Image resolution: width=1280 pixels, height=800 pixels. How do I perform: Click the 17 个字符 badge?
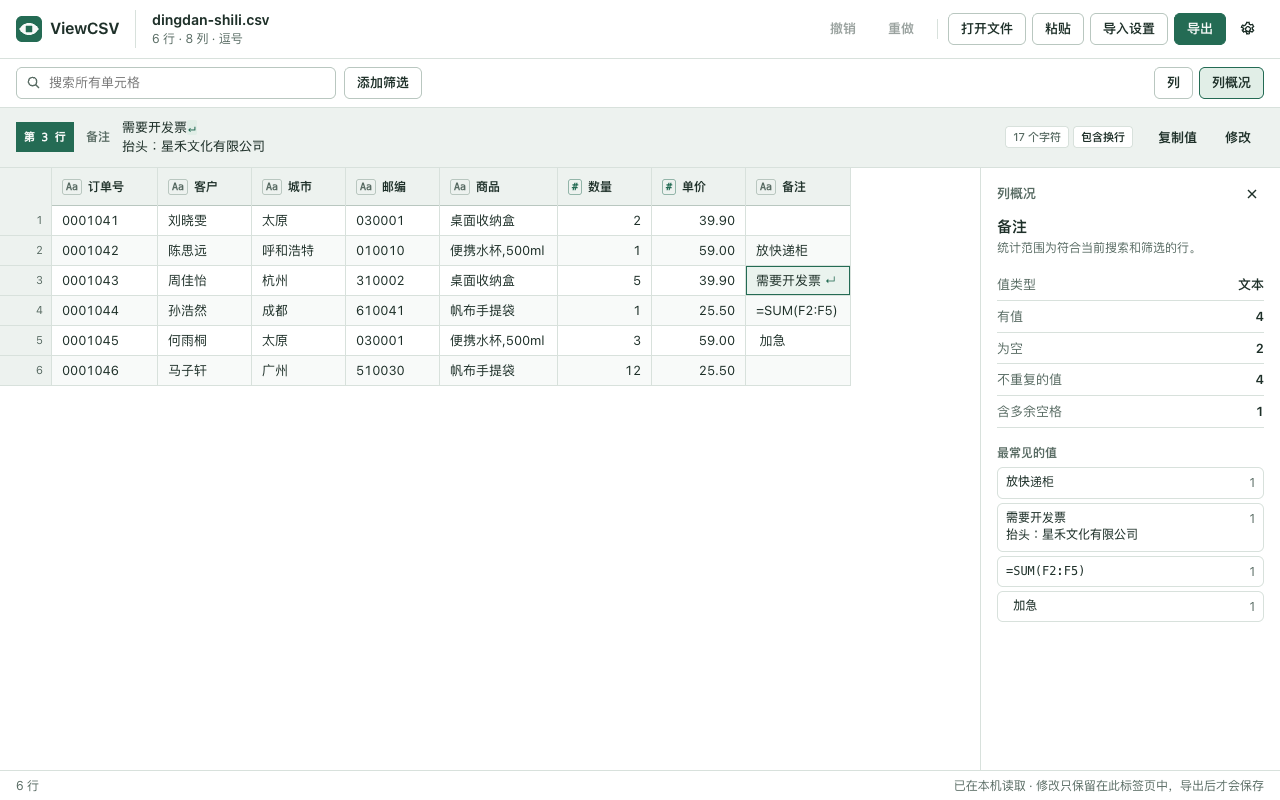[1037, 137]
